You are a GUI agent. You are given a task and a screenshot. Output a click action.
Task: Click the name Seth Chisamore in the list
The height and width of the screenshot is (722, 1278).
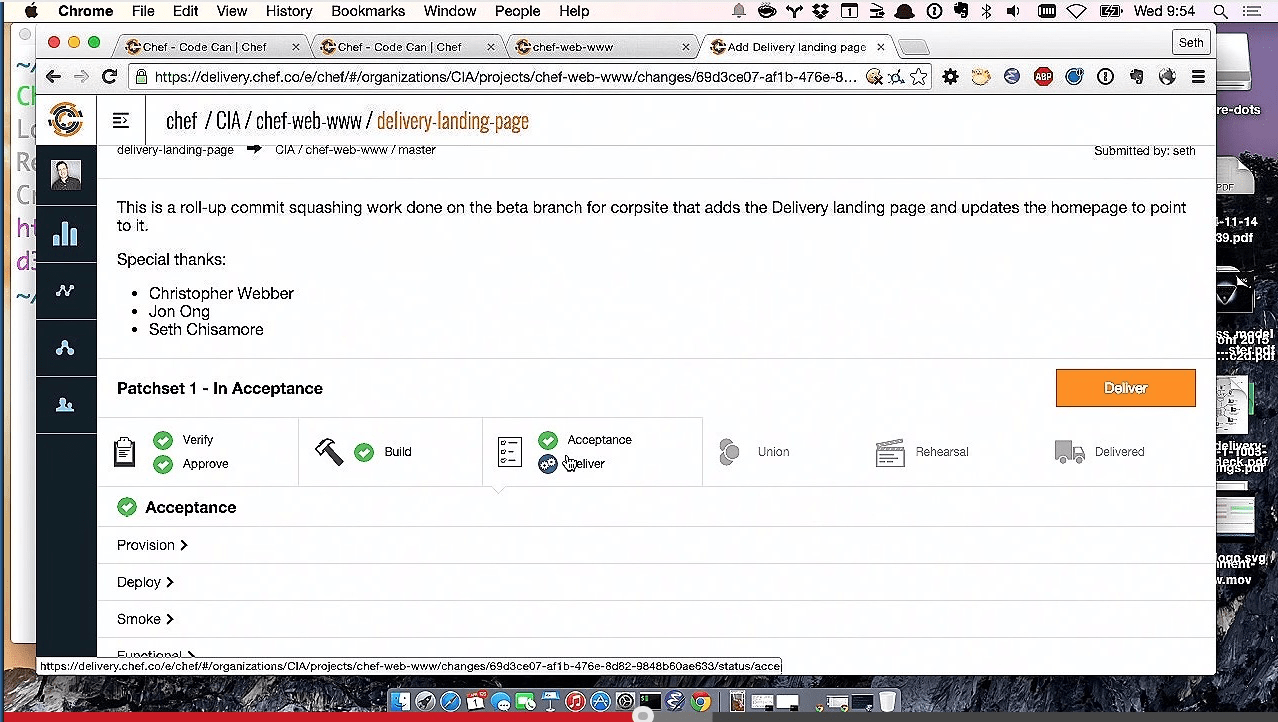pyautogui.click(x=206, y=329)
